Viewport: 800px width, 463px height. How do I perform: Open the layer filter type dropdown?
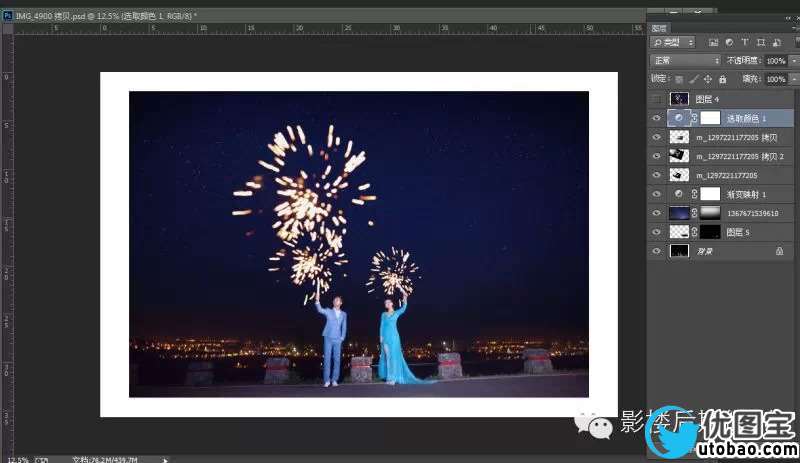pos(672,42)
